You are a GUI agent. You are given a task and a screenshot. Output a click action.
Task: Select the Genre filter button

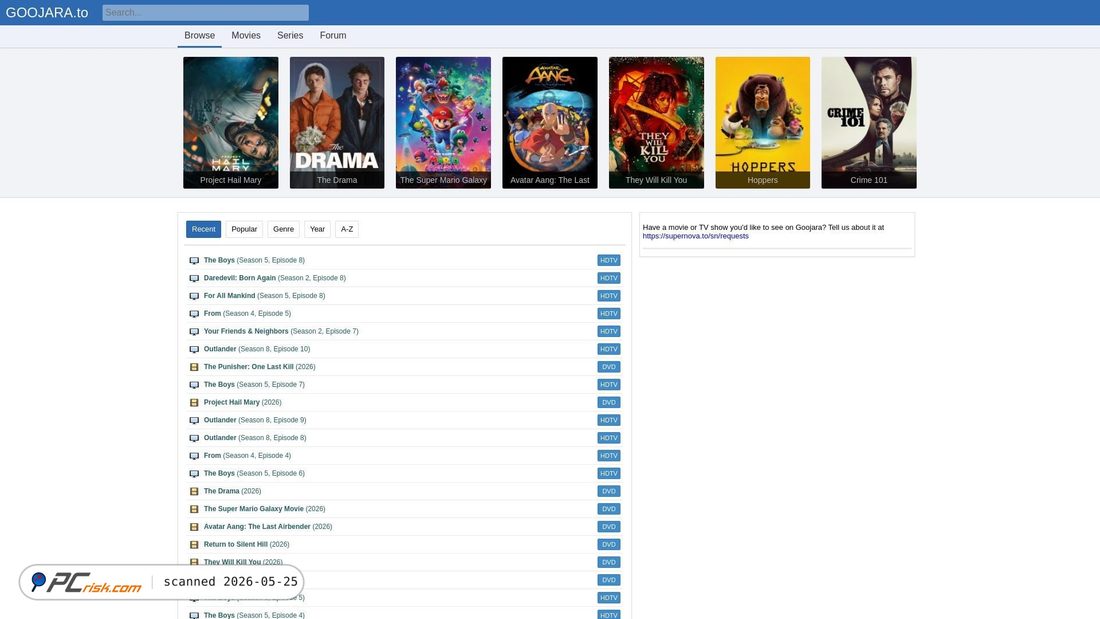point(283,229)
